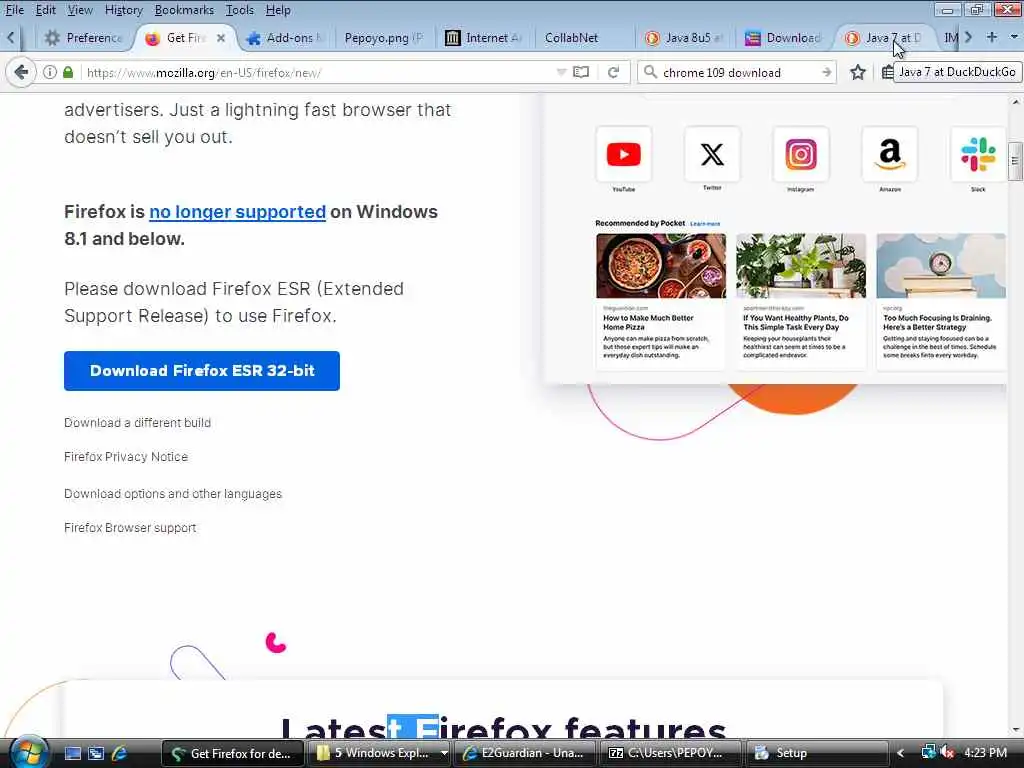
Task: Switch to the Add-ons tab
Action: click(x=285, y=38)
